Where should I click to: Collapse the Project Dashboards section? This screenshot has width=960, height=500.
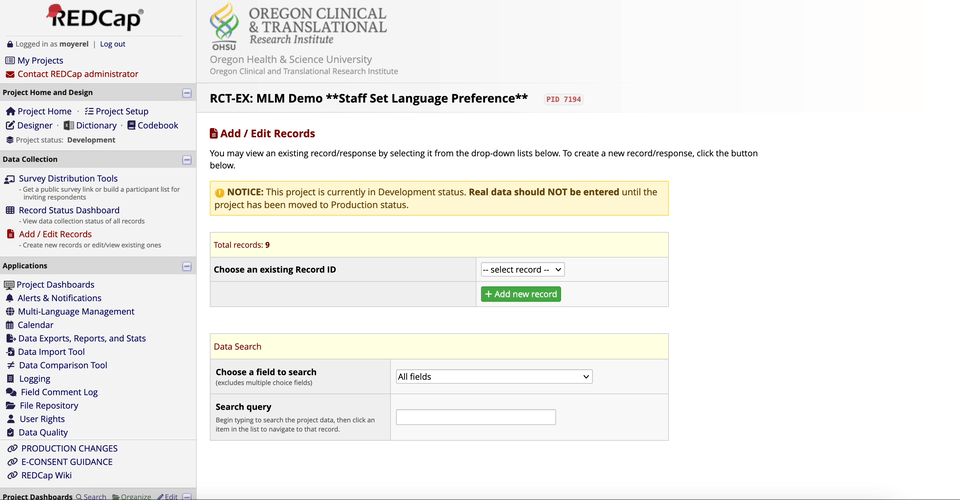pyautogui.click(x=187, y=496)
